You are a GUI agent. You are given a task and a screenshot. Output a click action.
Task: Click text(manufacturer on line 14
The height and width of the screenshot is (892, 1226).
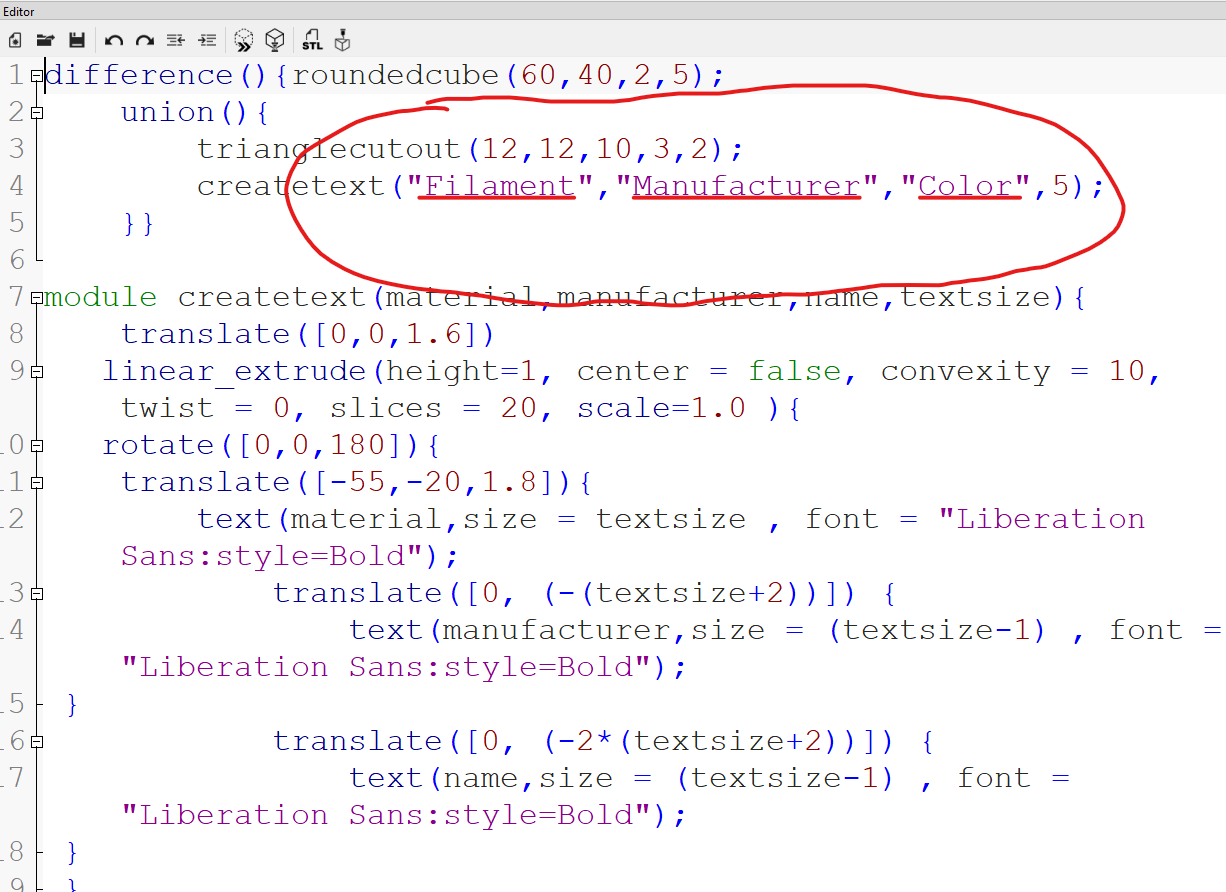[517, 630]
